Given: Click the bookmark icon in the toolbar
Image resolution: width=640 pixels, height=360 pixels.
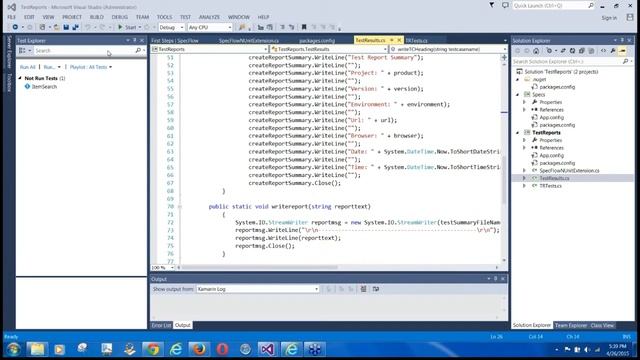Looking at the screenshot, I should click(x=304, y=27).
